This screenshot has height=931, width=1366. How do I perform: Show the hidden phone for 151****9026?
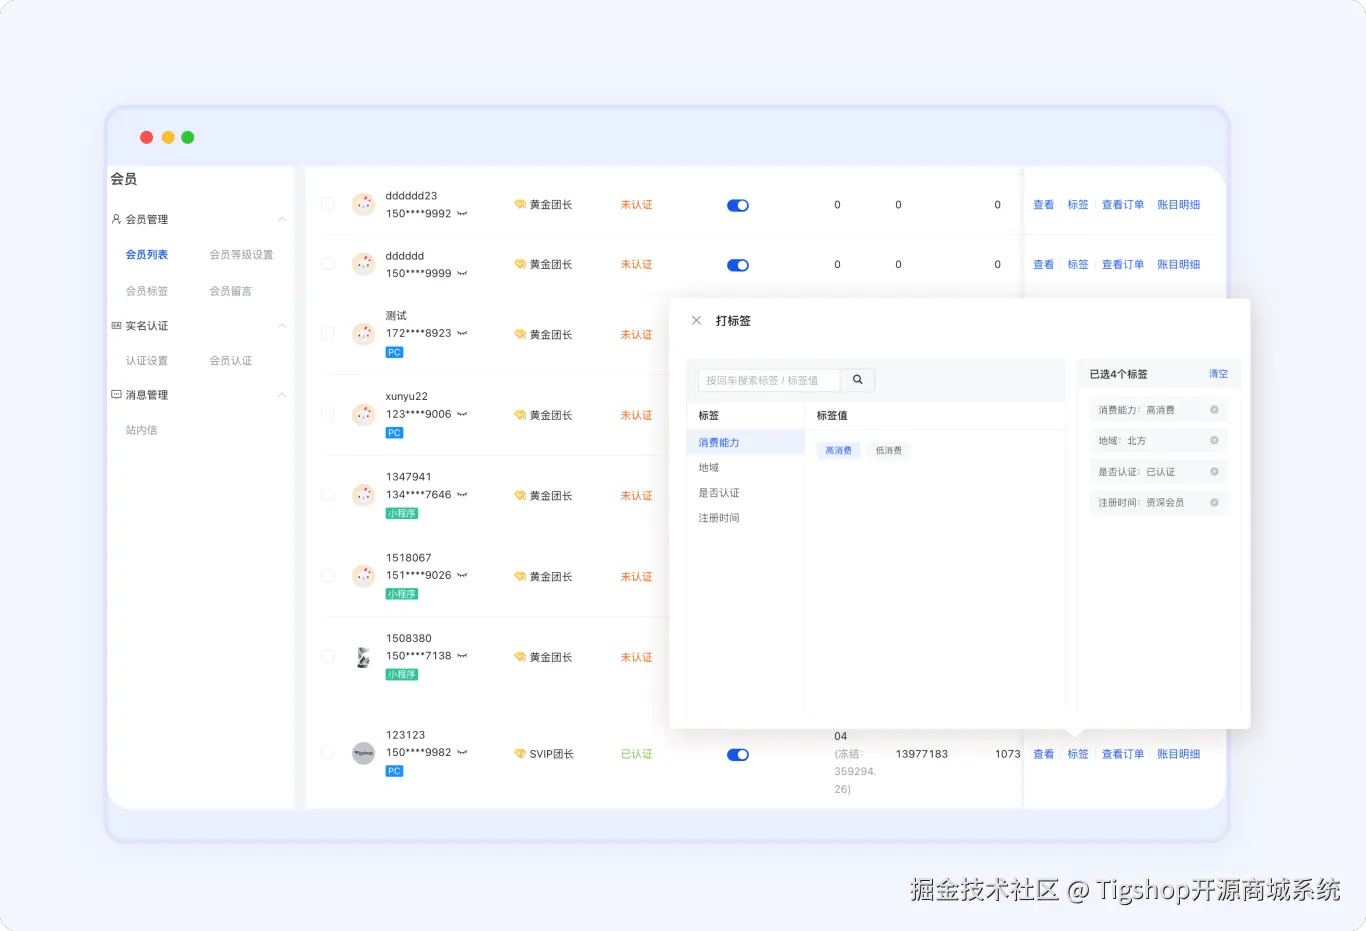point(462,576)
